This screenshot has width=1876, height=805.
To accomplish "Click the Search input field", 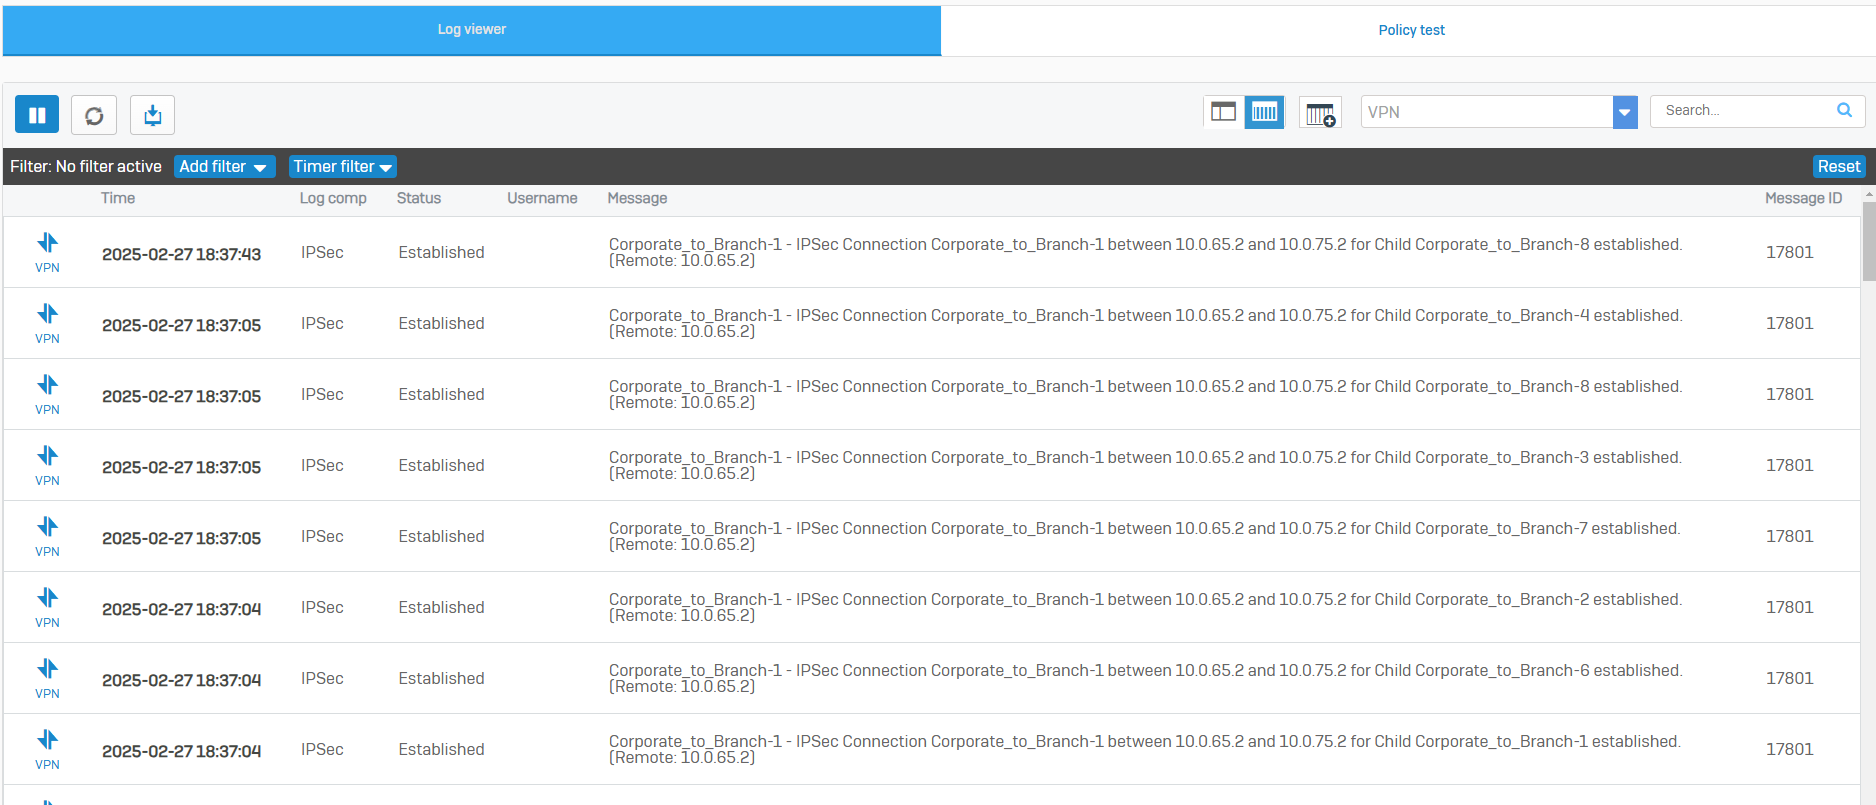I will (x=1745, y=111).
